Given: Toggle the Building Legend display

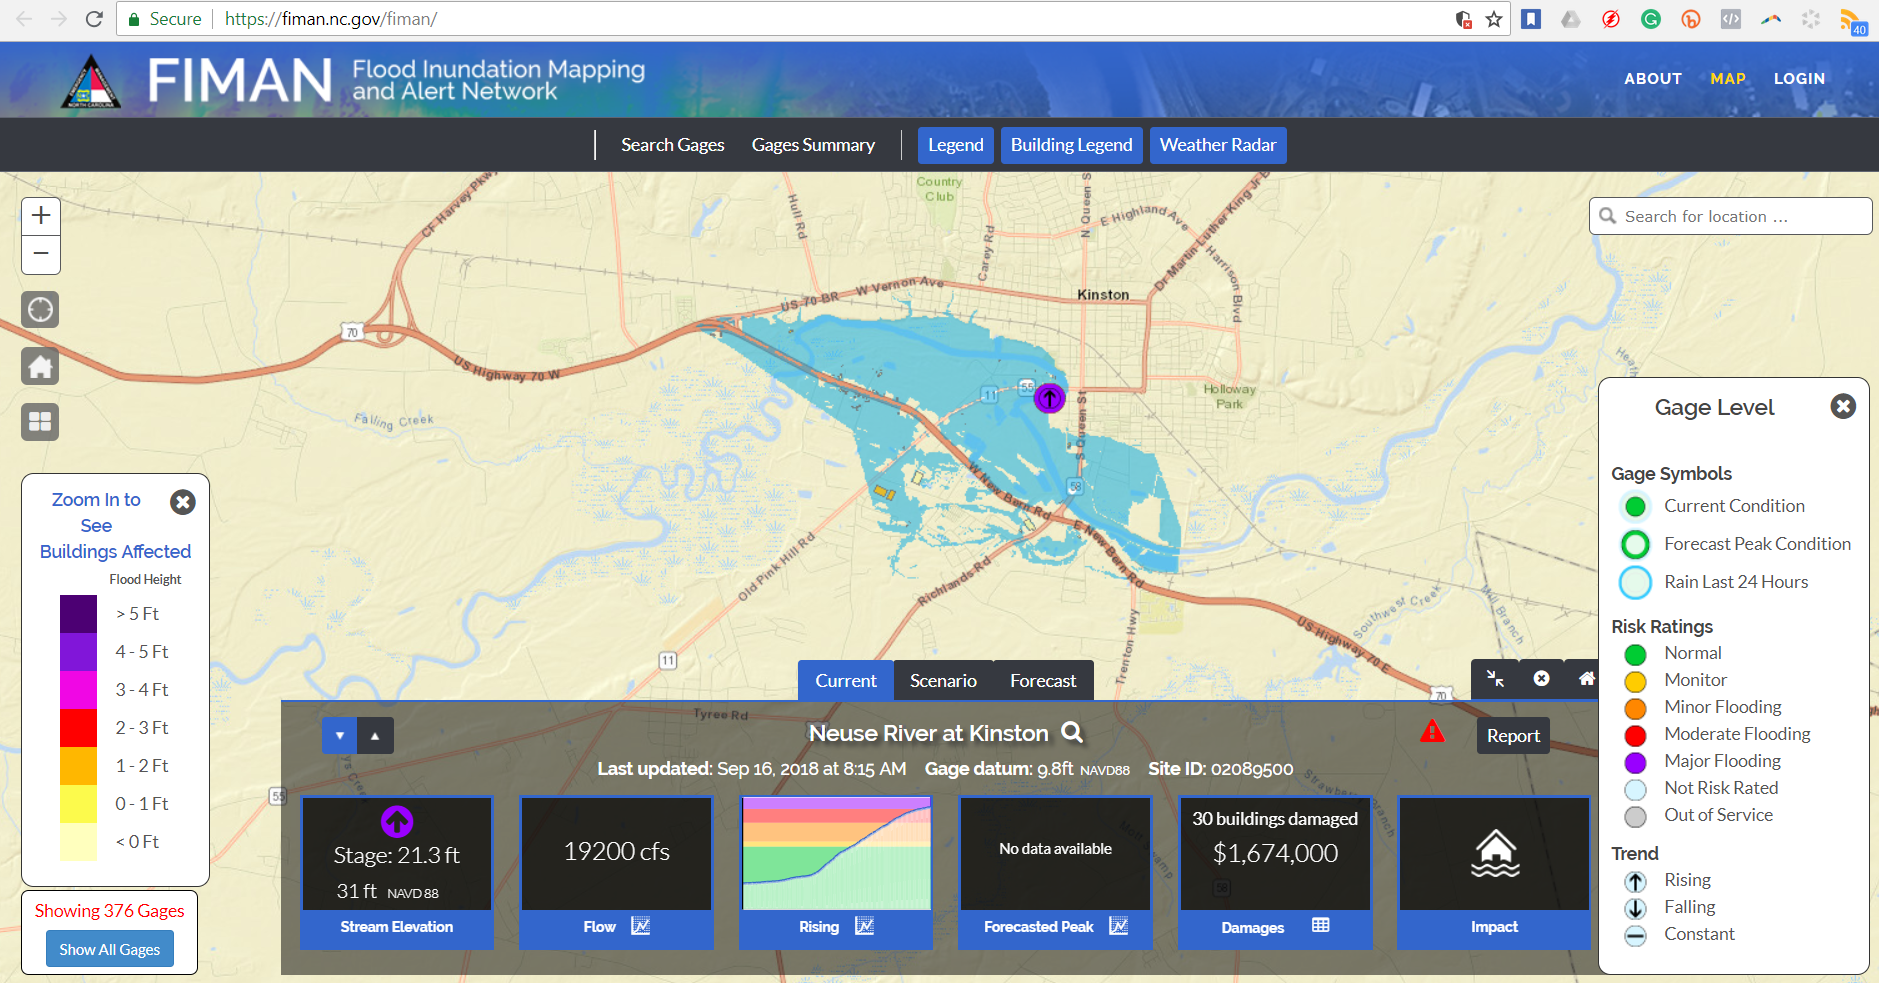Looking at the screenshot, I should point(1070,144).
